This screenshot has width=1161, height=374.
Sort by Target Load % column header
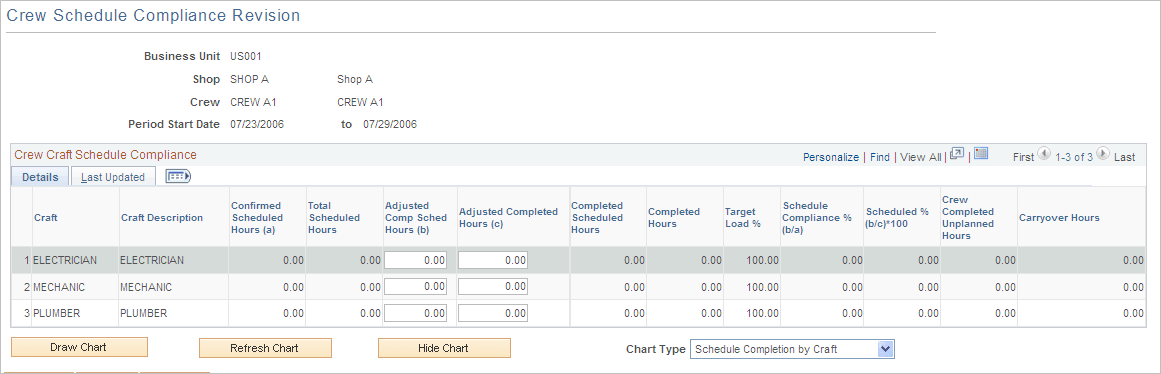point(743,218)
